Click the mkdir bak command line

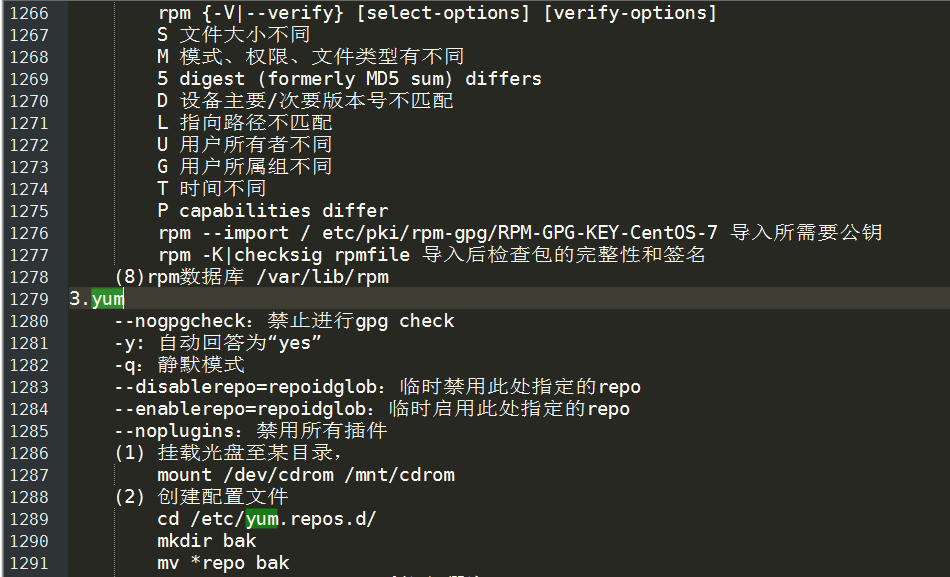coord(207,541)
